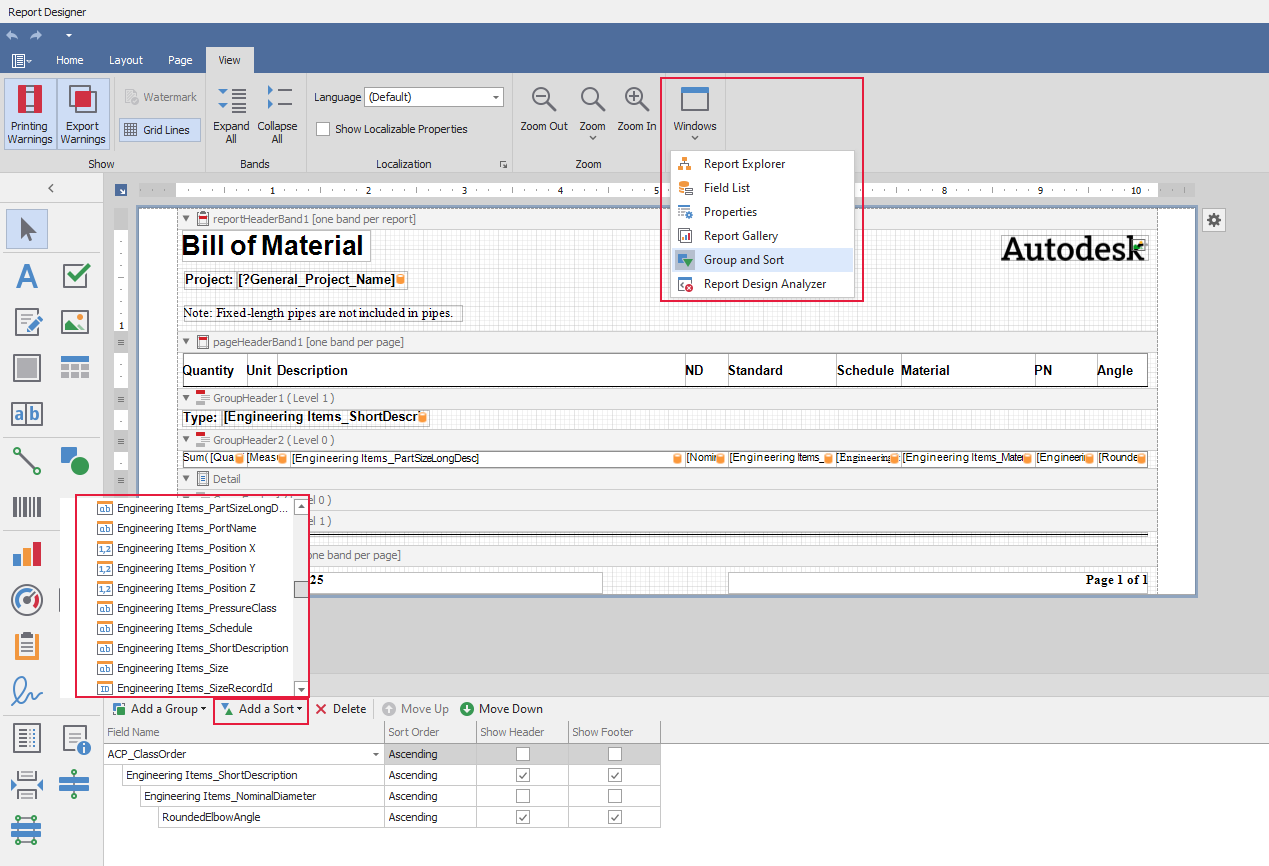Open the Layout ribbon tab

pyautogui.click(x=126, y=60)
